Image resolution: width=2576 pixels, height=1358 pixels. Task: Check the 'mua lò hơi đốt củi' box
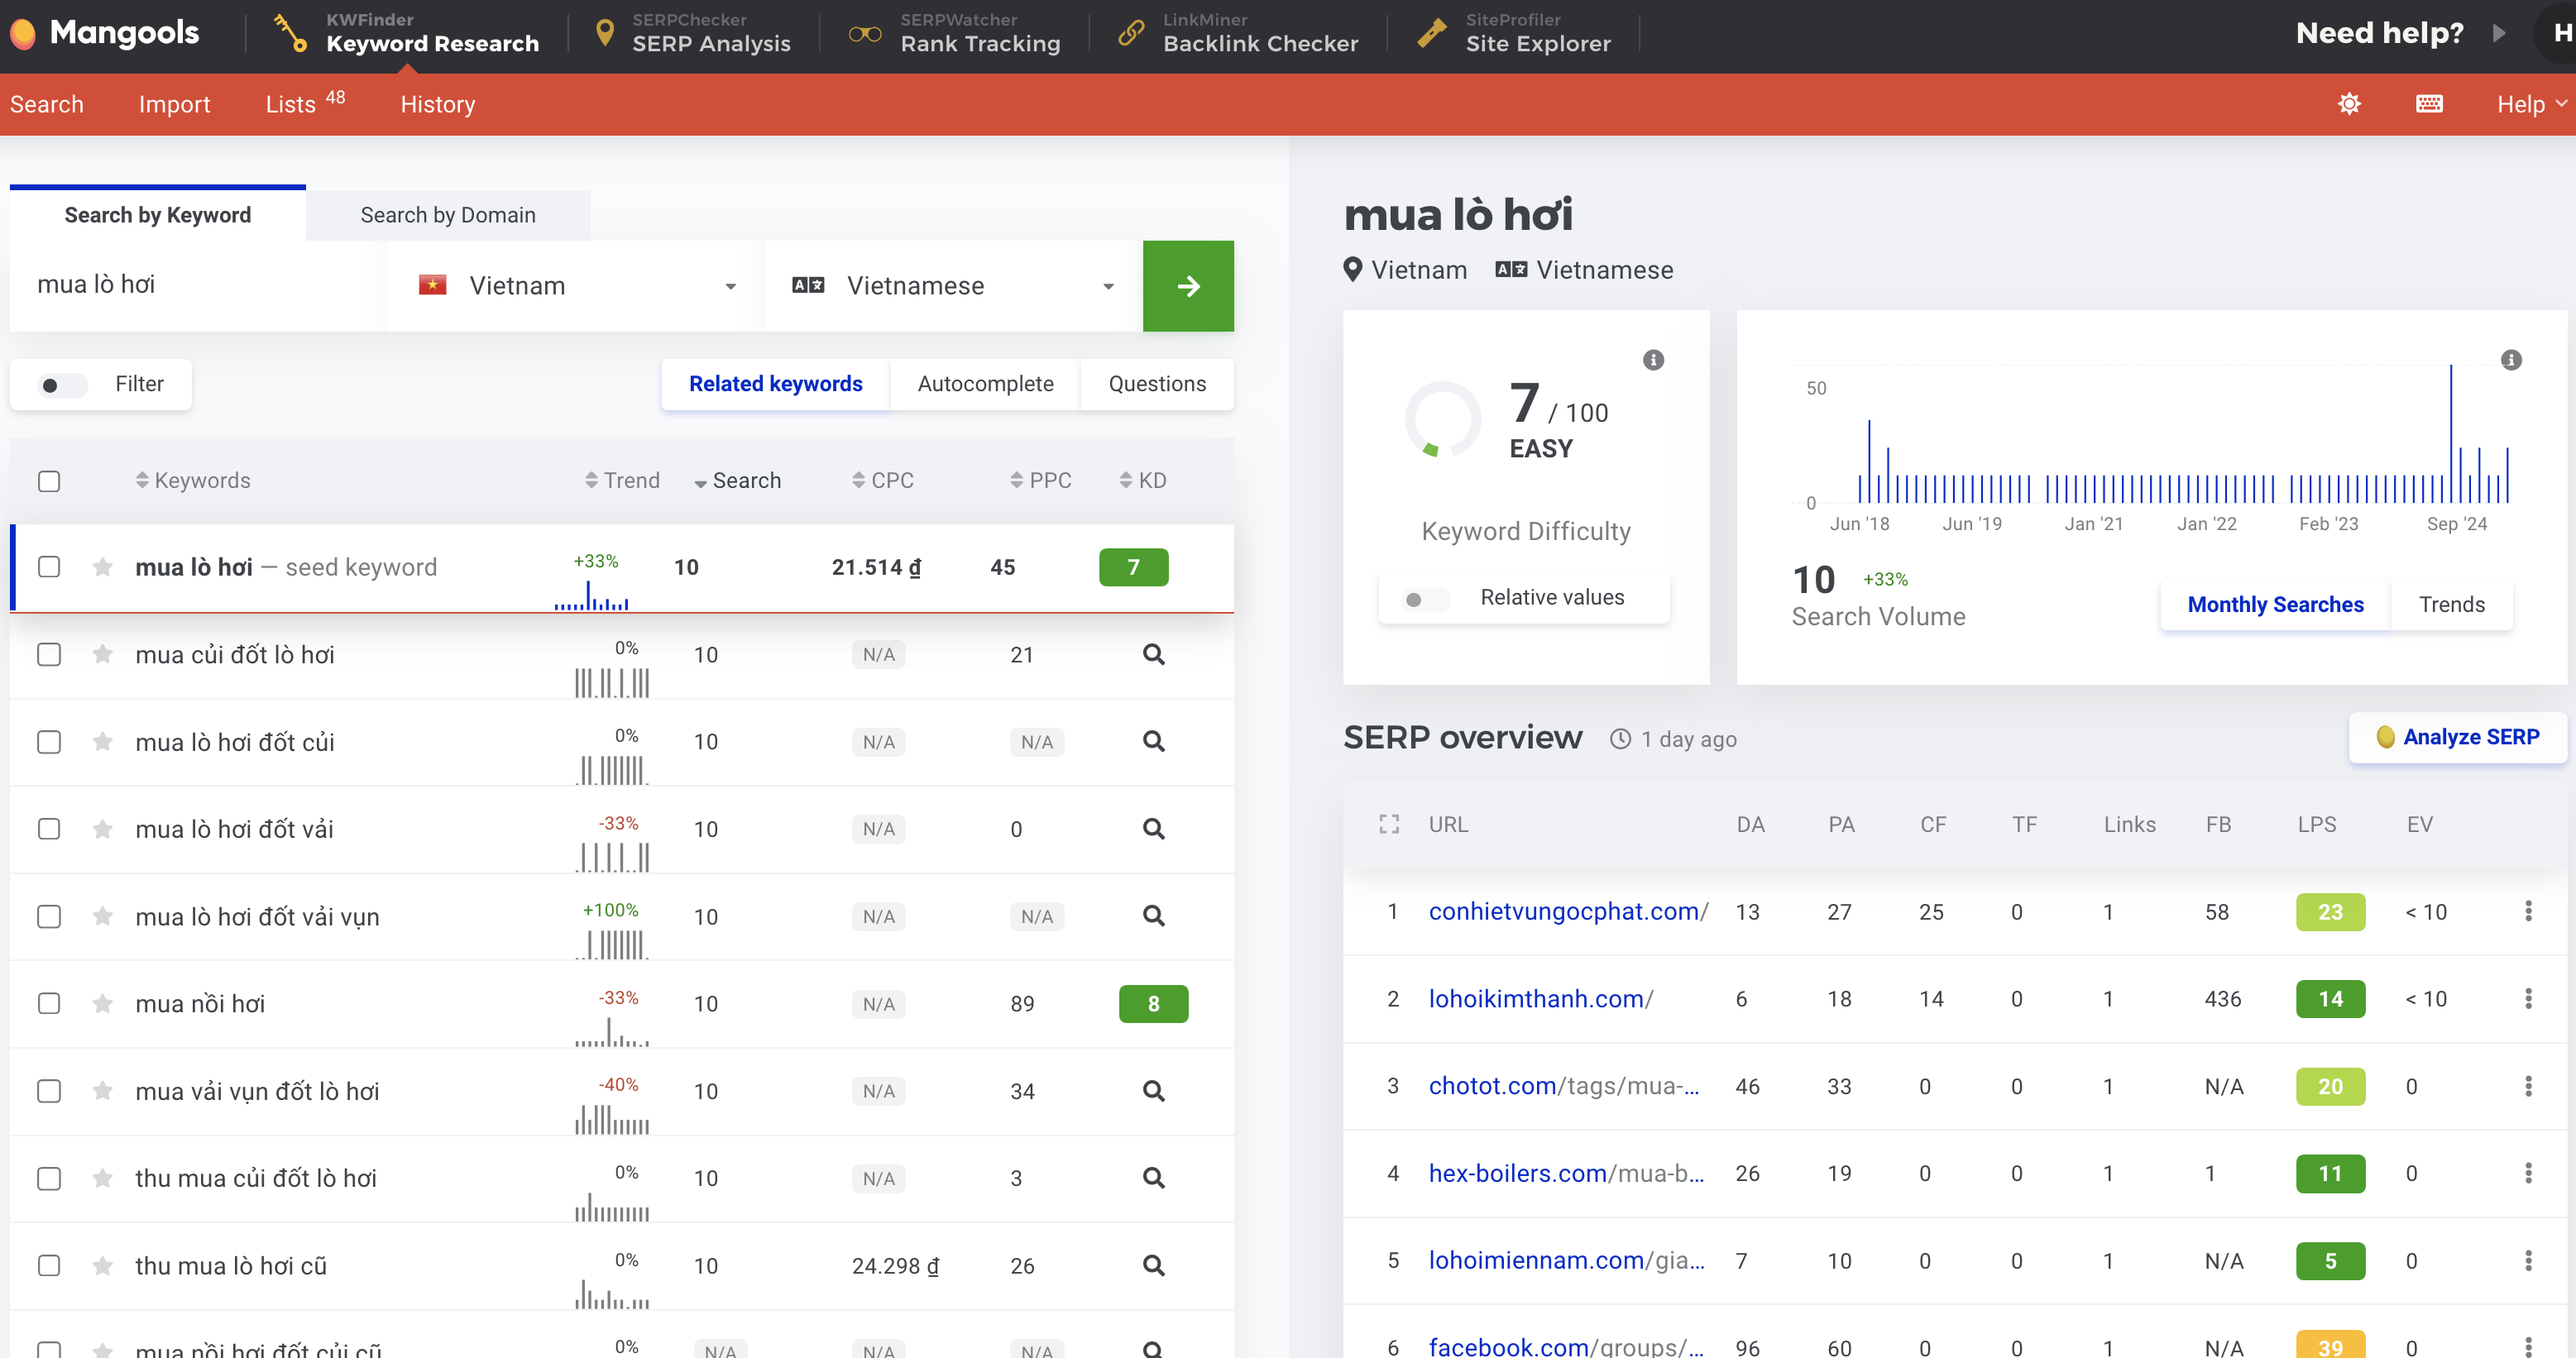[49, 741]
